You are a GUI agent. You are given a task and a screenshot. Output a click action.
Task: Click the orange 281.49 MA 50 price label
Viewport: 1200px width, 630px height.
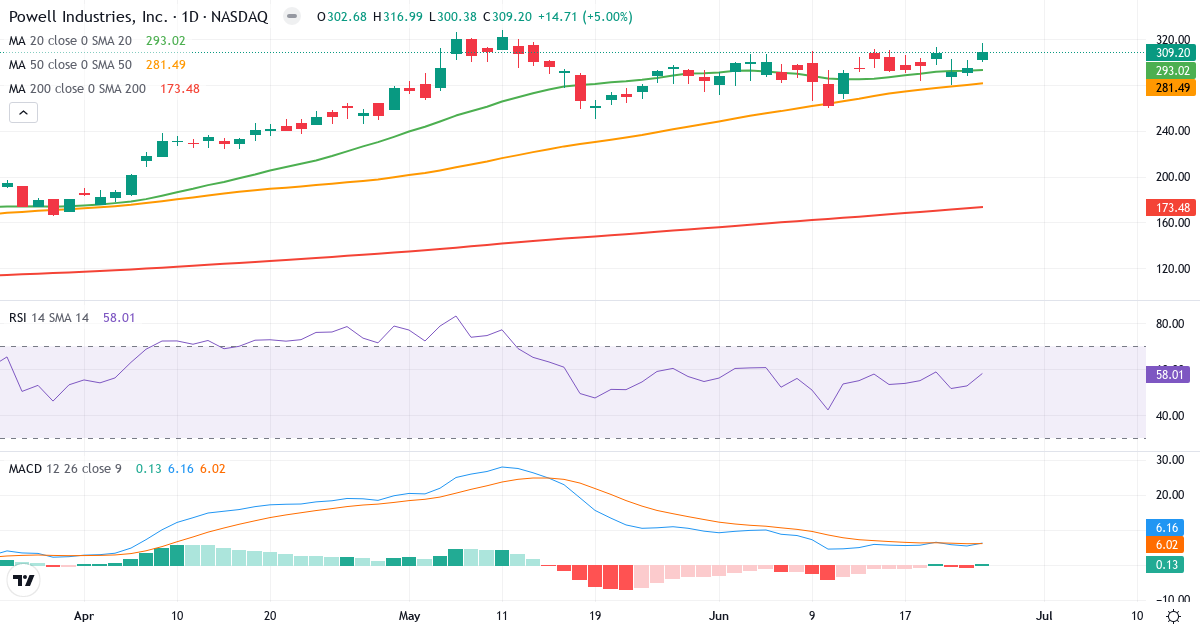1171,87
